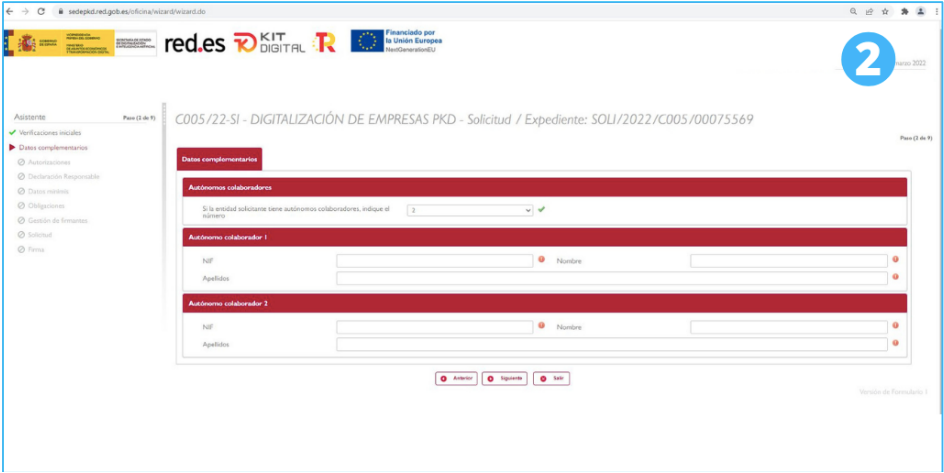This screenshot has width=944, height=473.
Task: Click the Versión de Formulario 1 text
Action: 894,392
